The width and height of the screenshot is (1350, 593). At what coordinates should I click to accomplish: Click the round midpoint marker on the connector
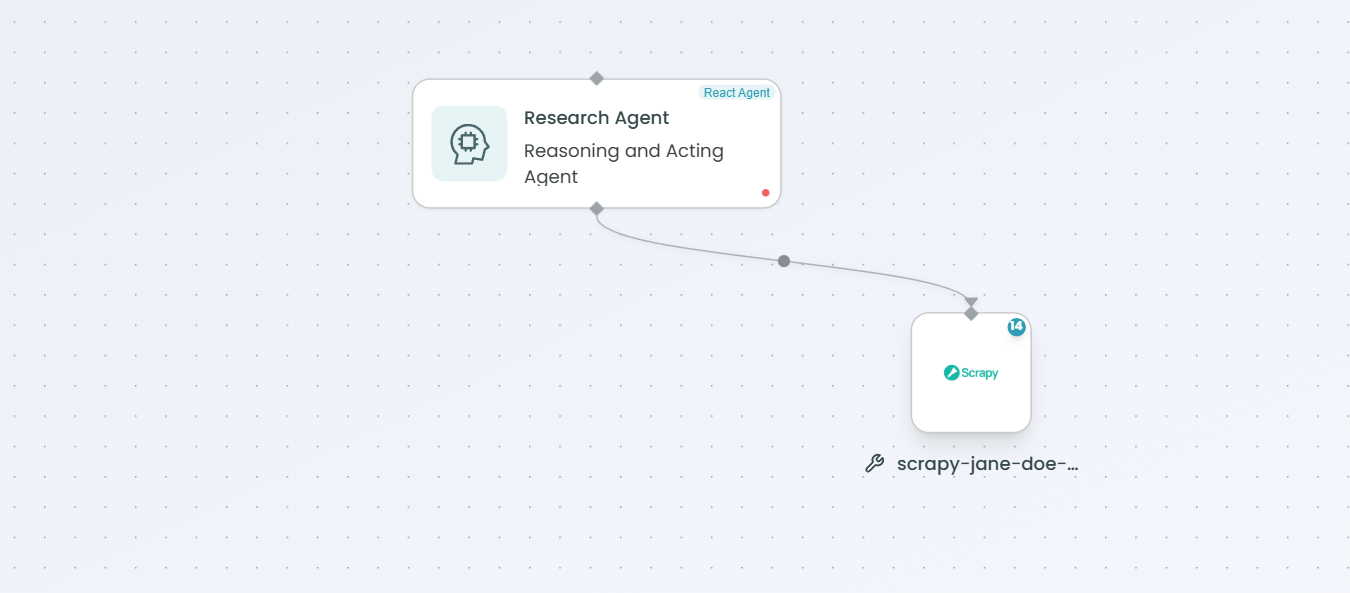(784, 261)
